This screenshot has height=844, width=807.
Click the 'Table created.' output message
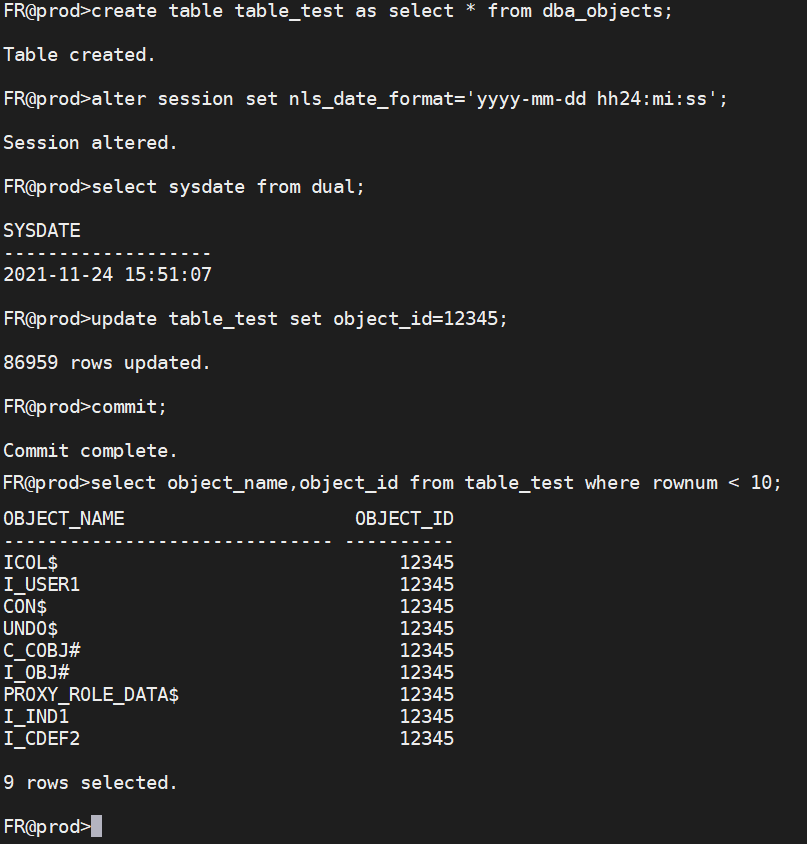pos(80,55)
